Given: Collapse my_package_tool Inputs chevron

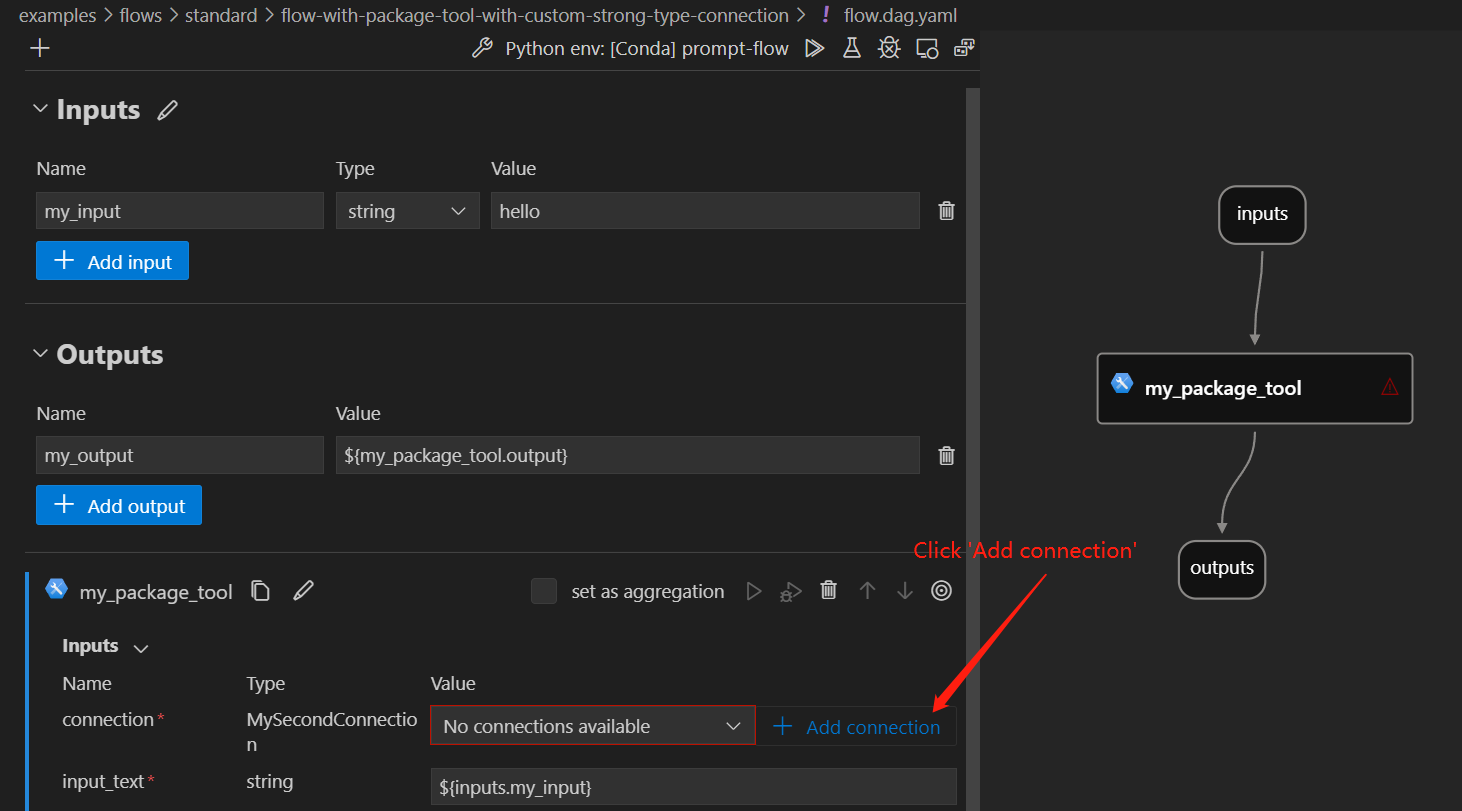Looking at the screenshot, I should click(141, 648).
